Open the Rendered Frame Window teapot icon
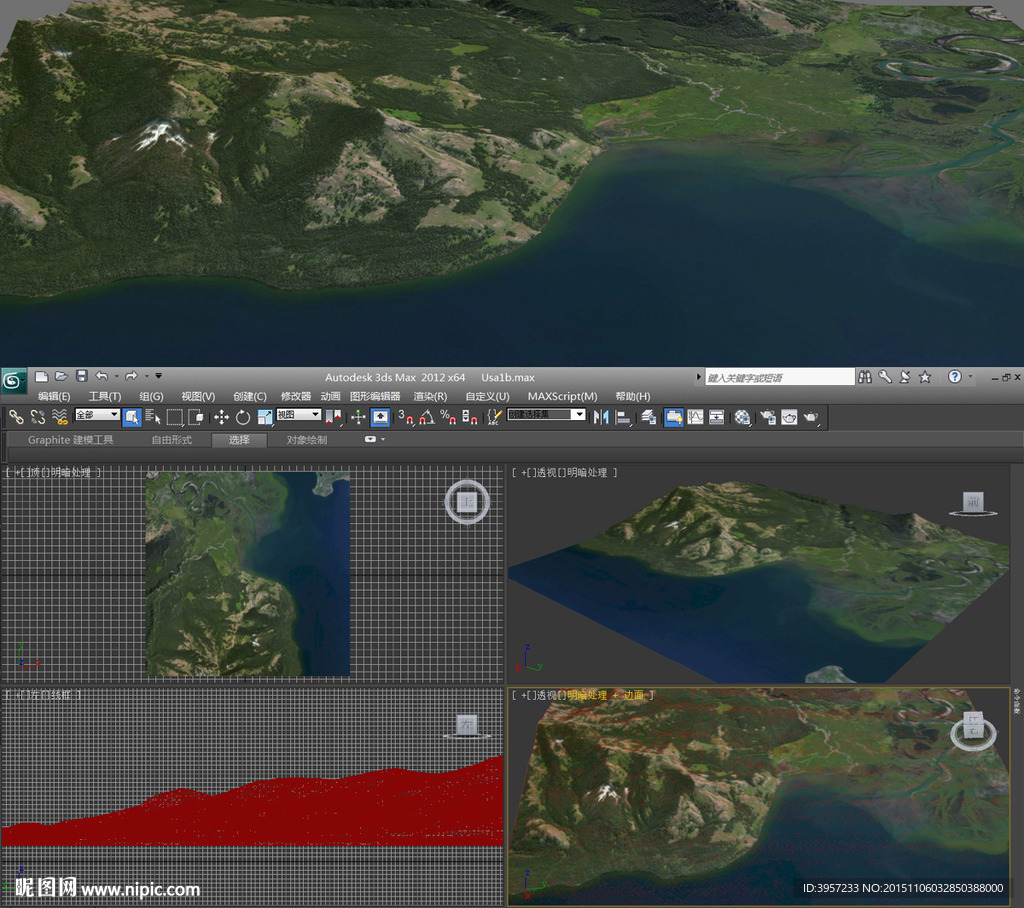The image size is (1024, 908). (x=789, y=417)
